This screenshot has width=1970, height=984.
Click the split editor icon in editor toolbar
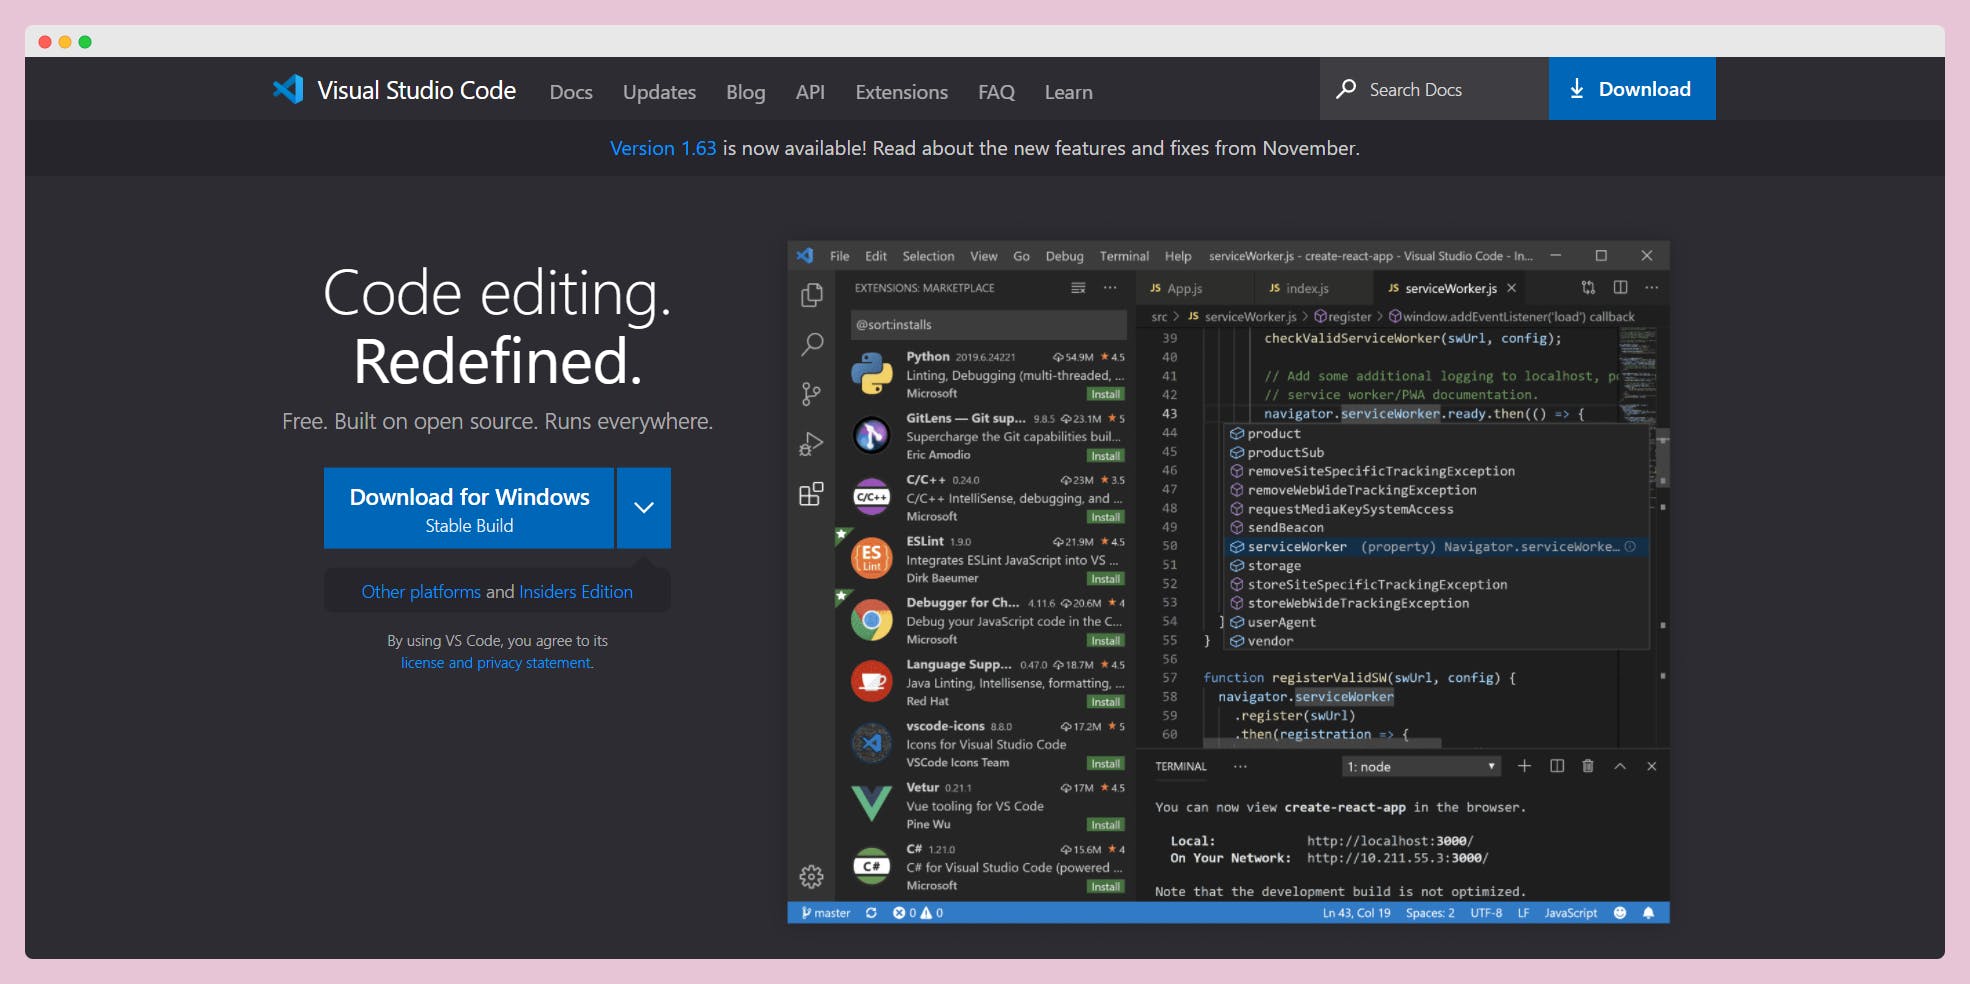pos(1620,288)
